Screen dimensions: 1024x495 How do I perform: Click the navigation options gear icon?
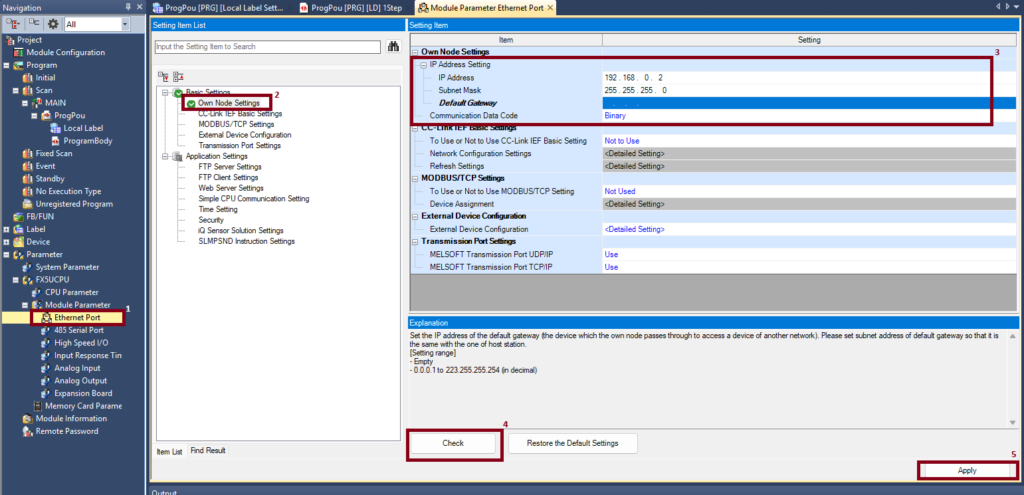tap(53, 23)
